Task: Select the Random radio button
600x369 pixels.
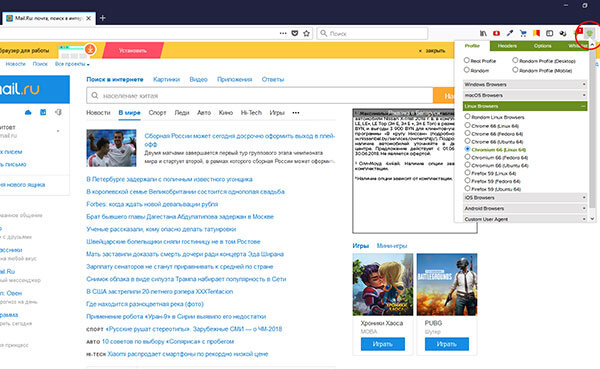Action: [x=466, y=70]
